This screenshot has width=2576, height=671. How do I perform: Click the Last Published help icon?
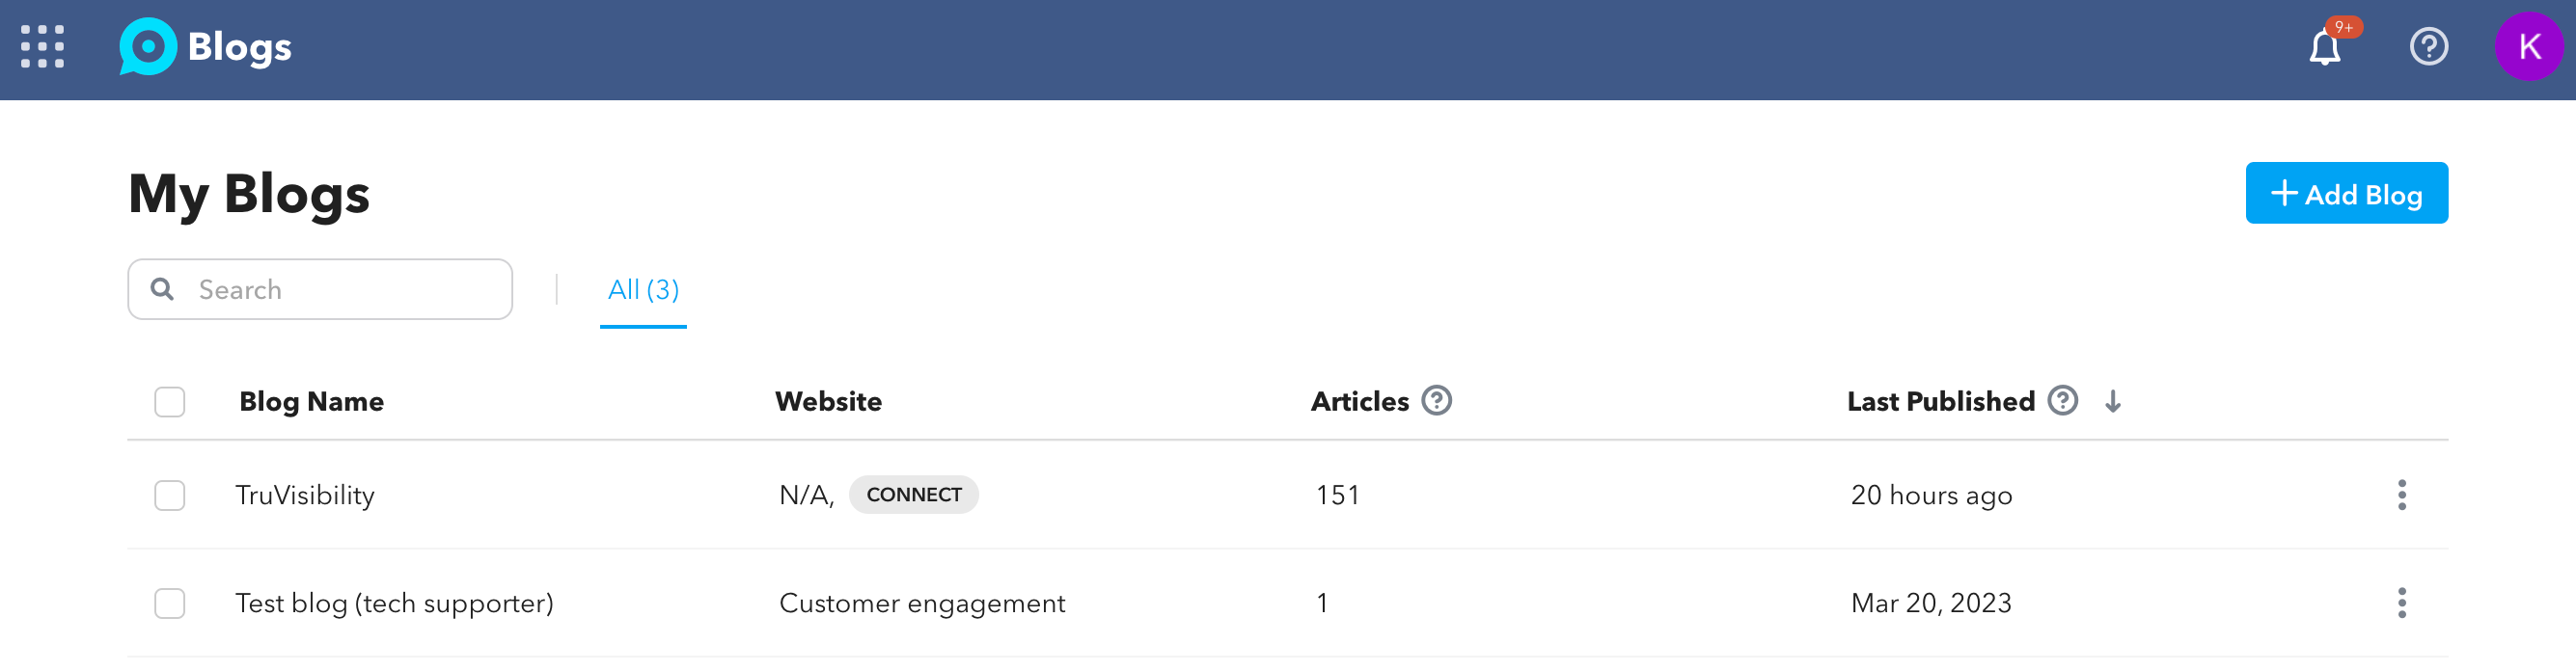coord(2062,401)
